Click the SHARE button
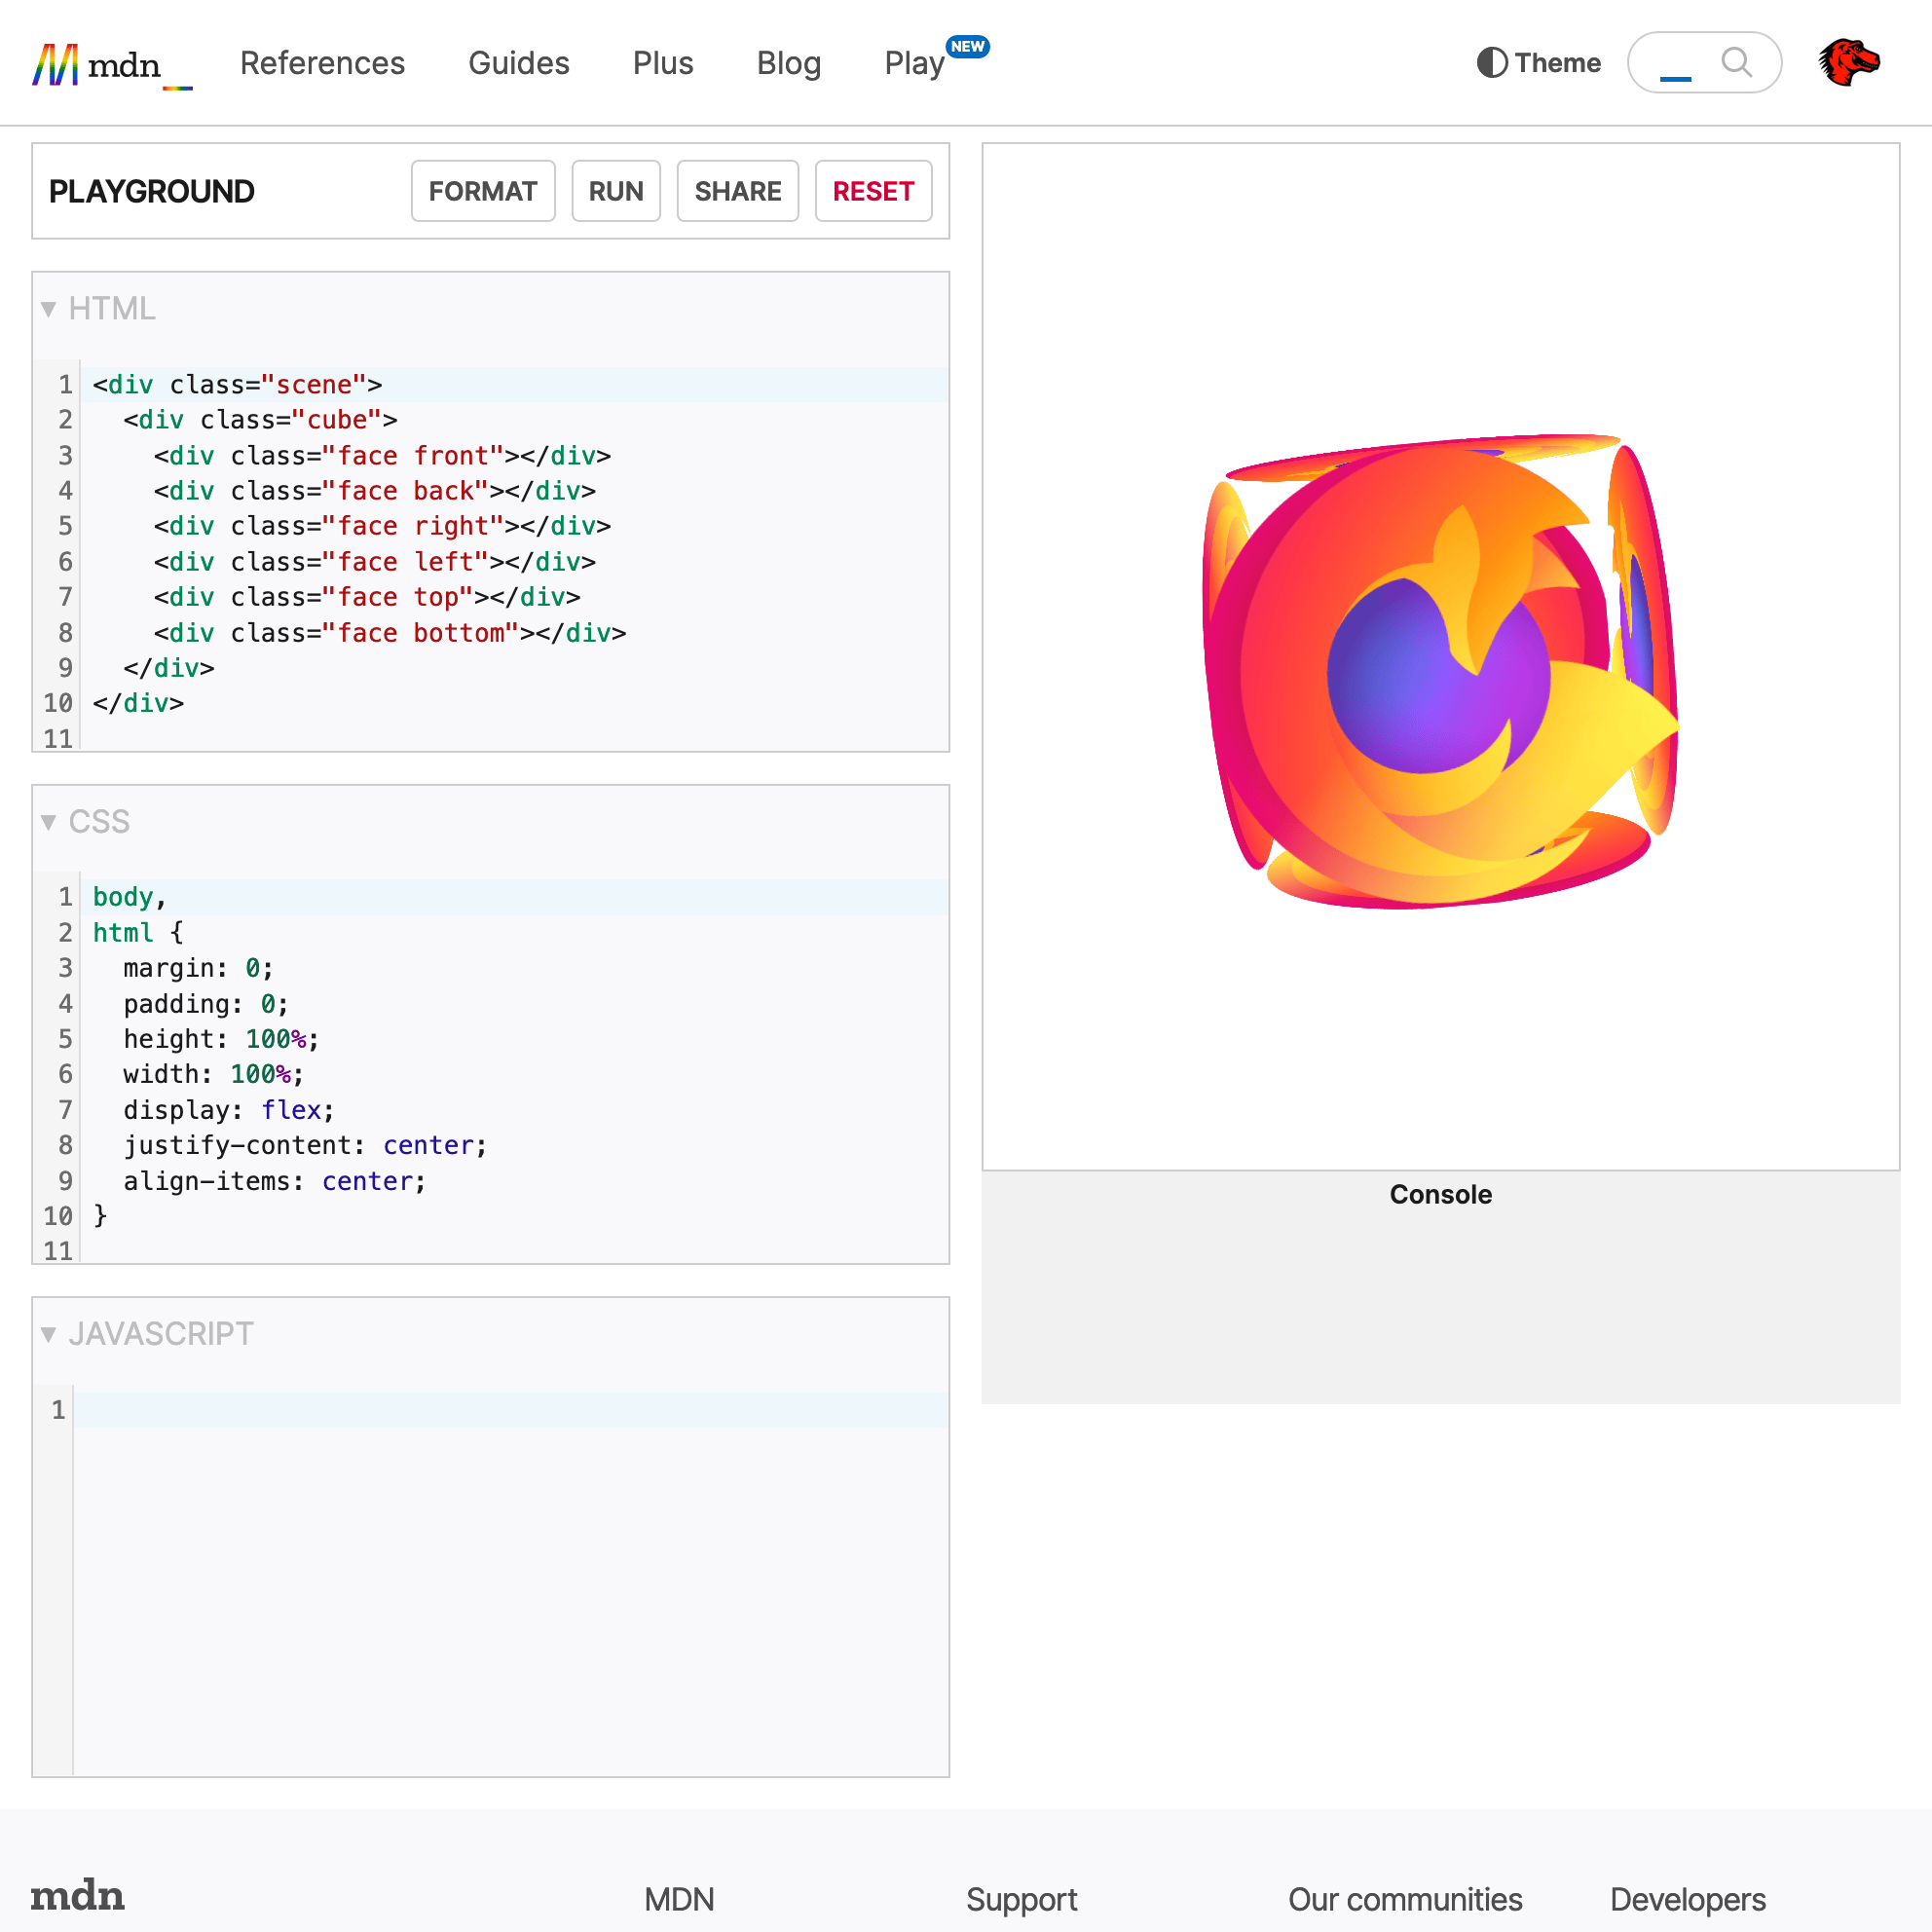This screenshot has height=1932, width=1932. point(737,191)
